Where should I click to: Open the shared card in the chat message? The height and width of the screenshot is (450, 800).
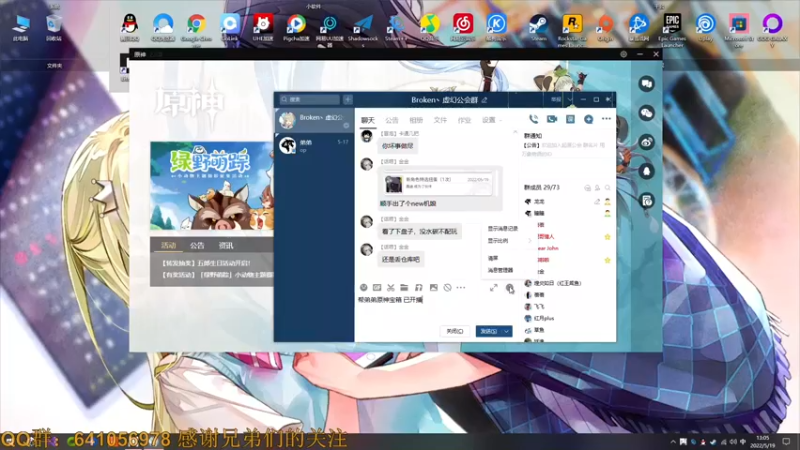pos(439,184)
